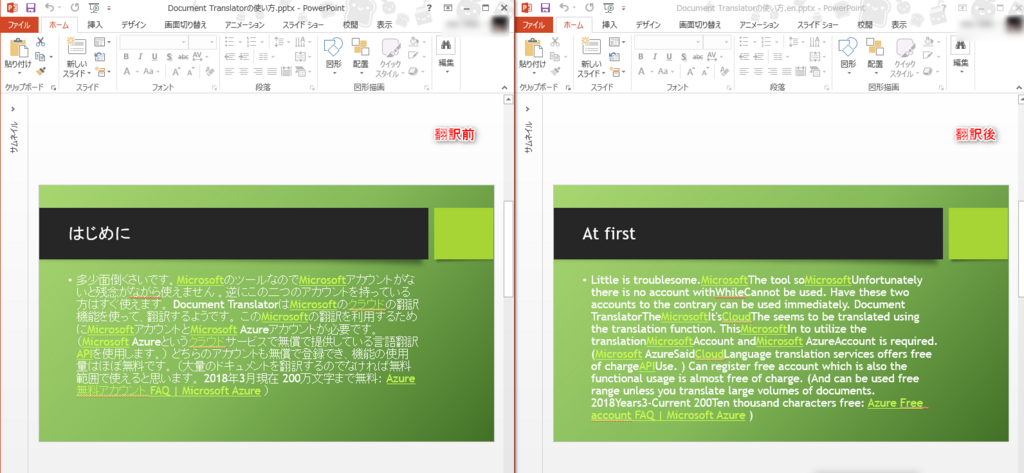
Task: Click the New Slide icon in right window
Action: 590,46
